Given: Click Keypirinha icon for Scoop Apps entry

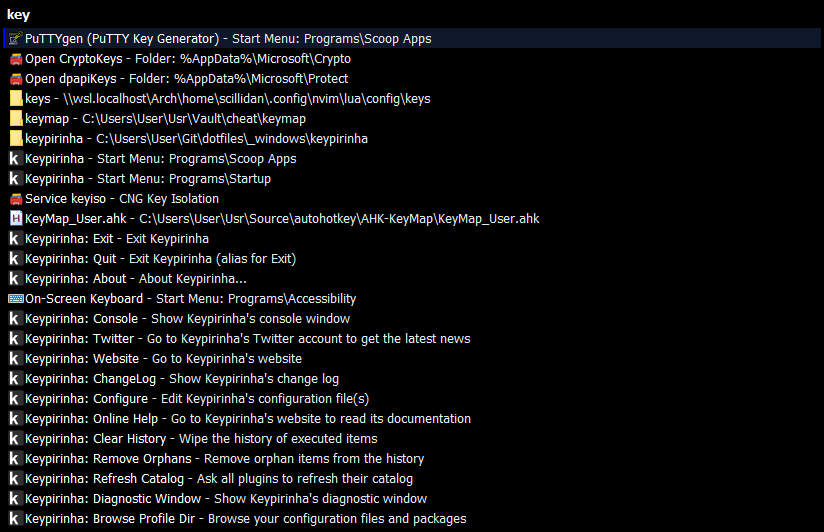Looking at the screenshot, I should (16, 158).
